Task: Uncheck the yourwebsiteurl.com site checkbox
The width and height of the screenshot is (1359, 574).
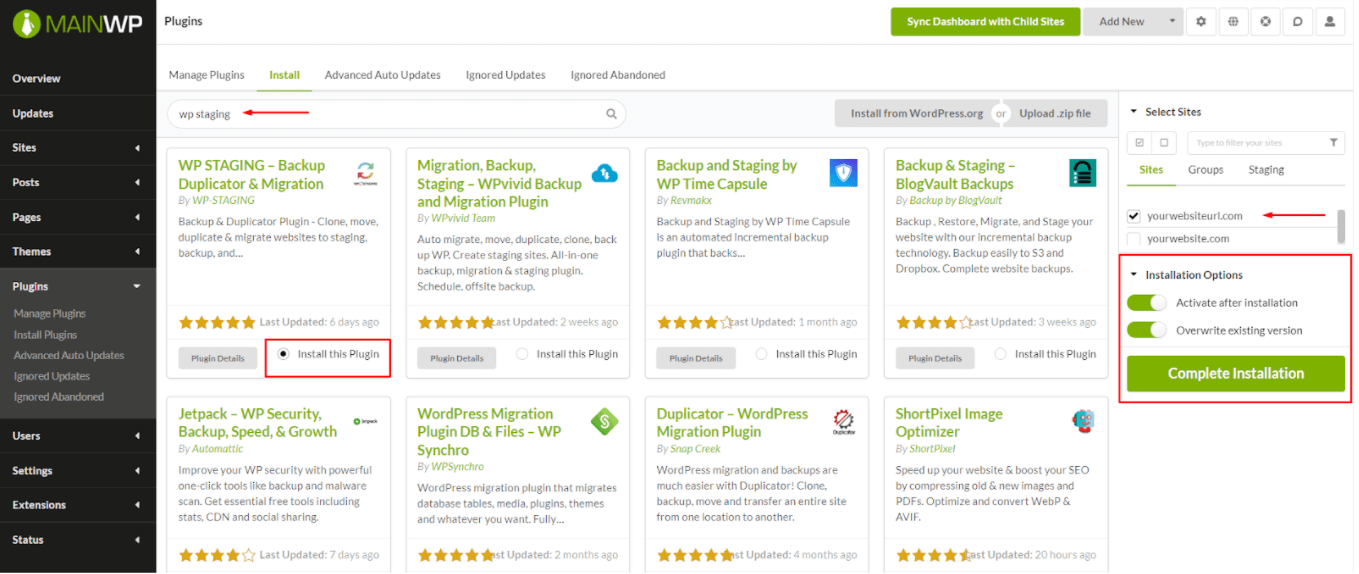Action: click(1133, 216)
